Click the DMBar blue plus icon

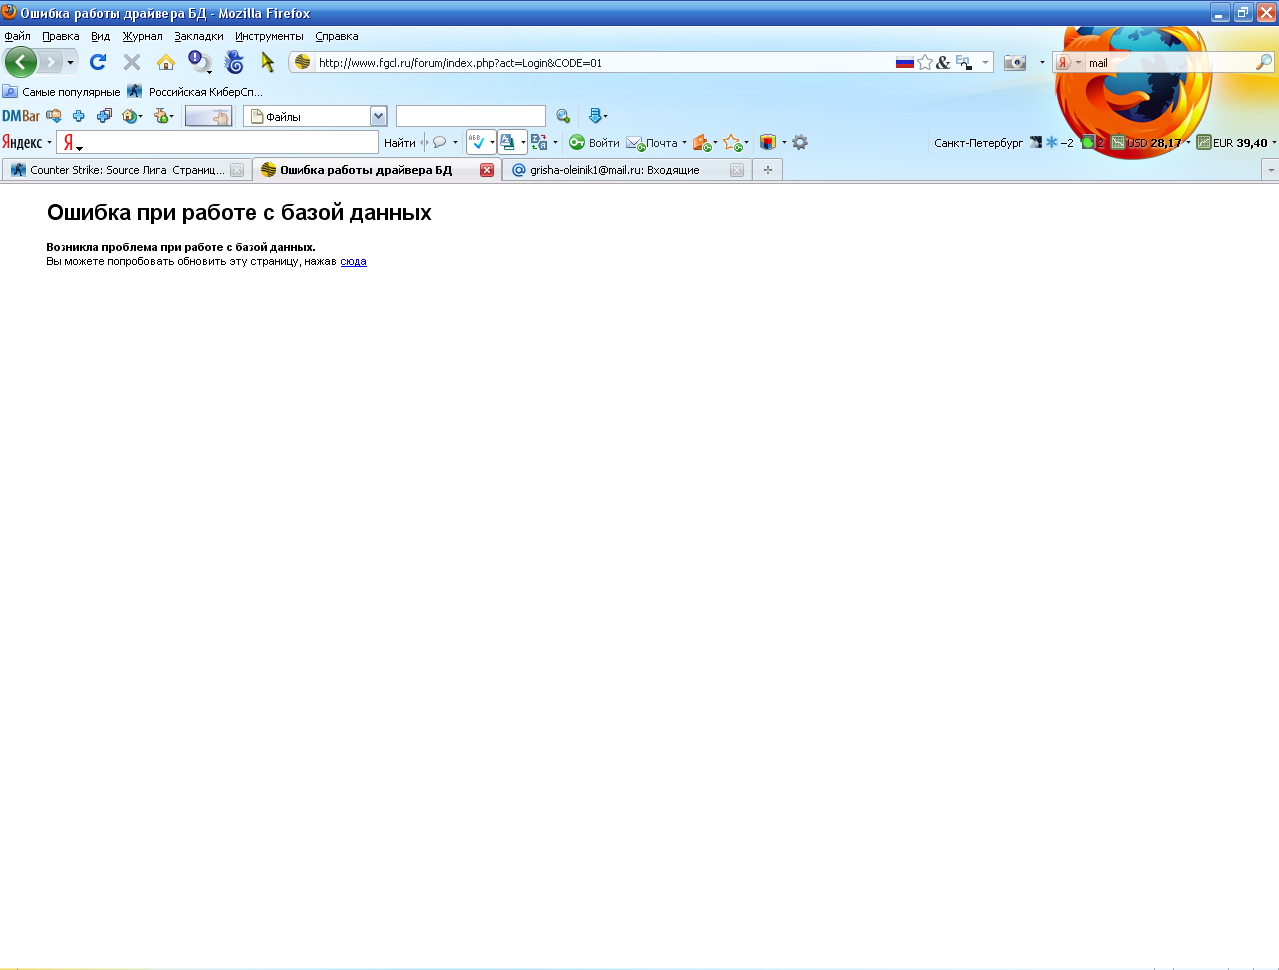point(79,116)
